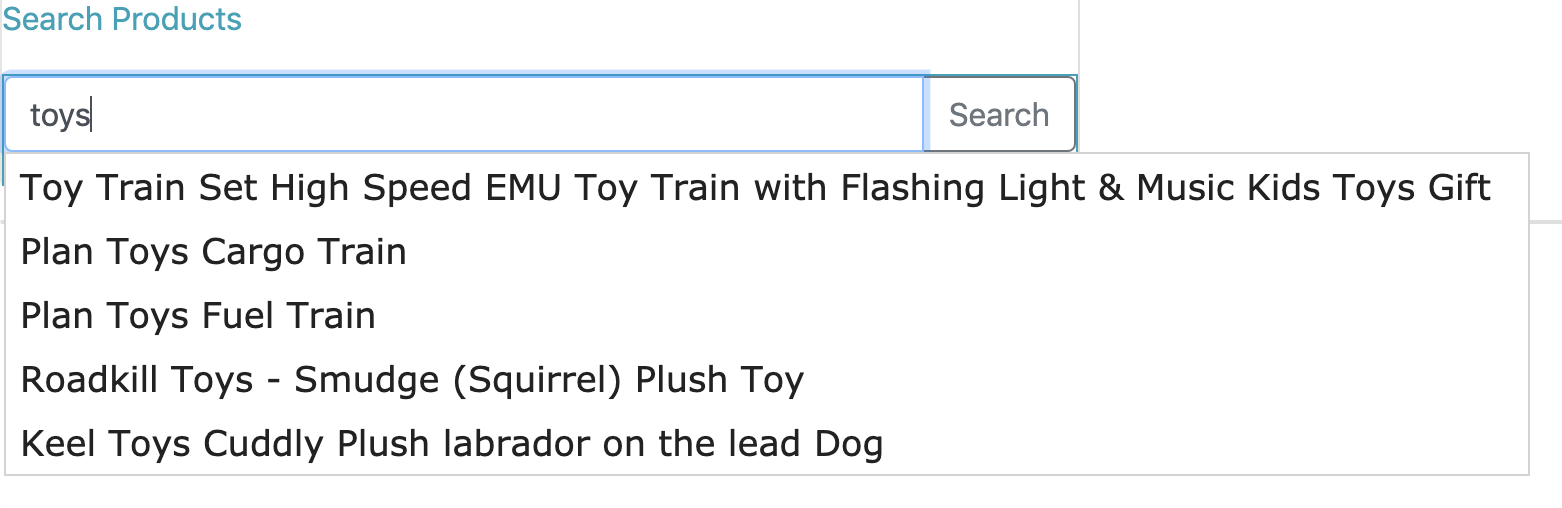Click the Search button

(x=999, y=114)
